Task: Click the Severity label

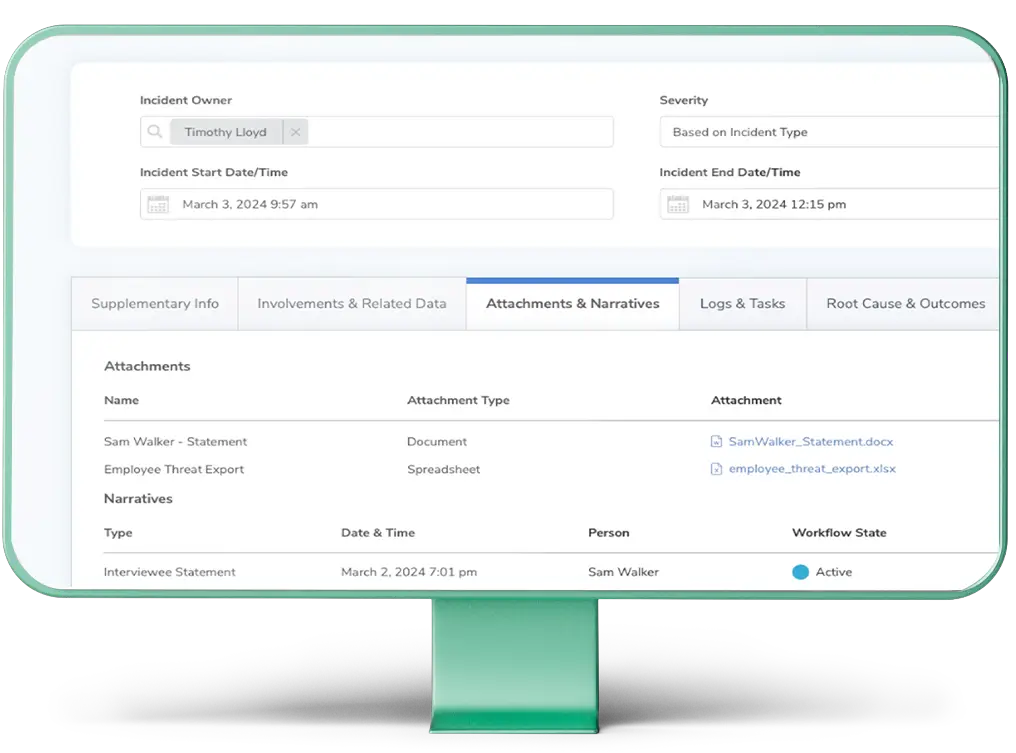Action: pyautogui.click(x=684, y=100)
